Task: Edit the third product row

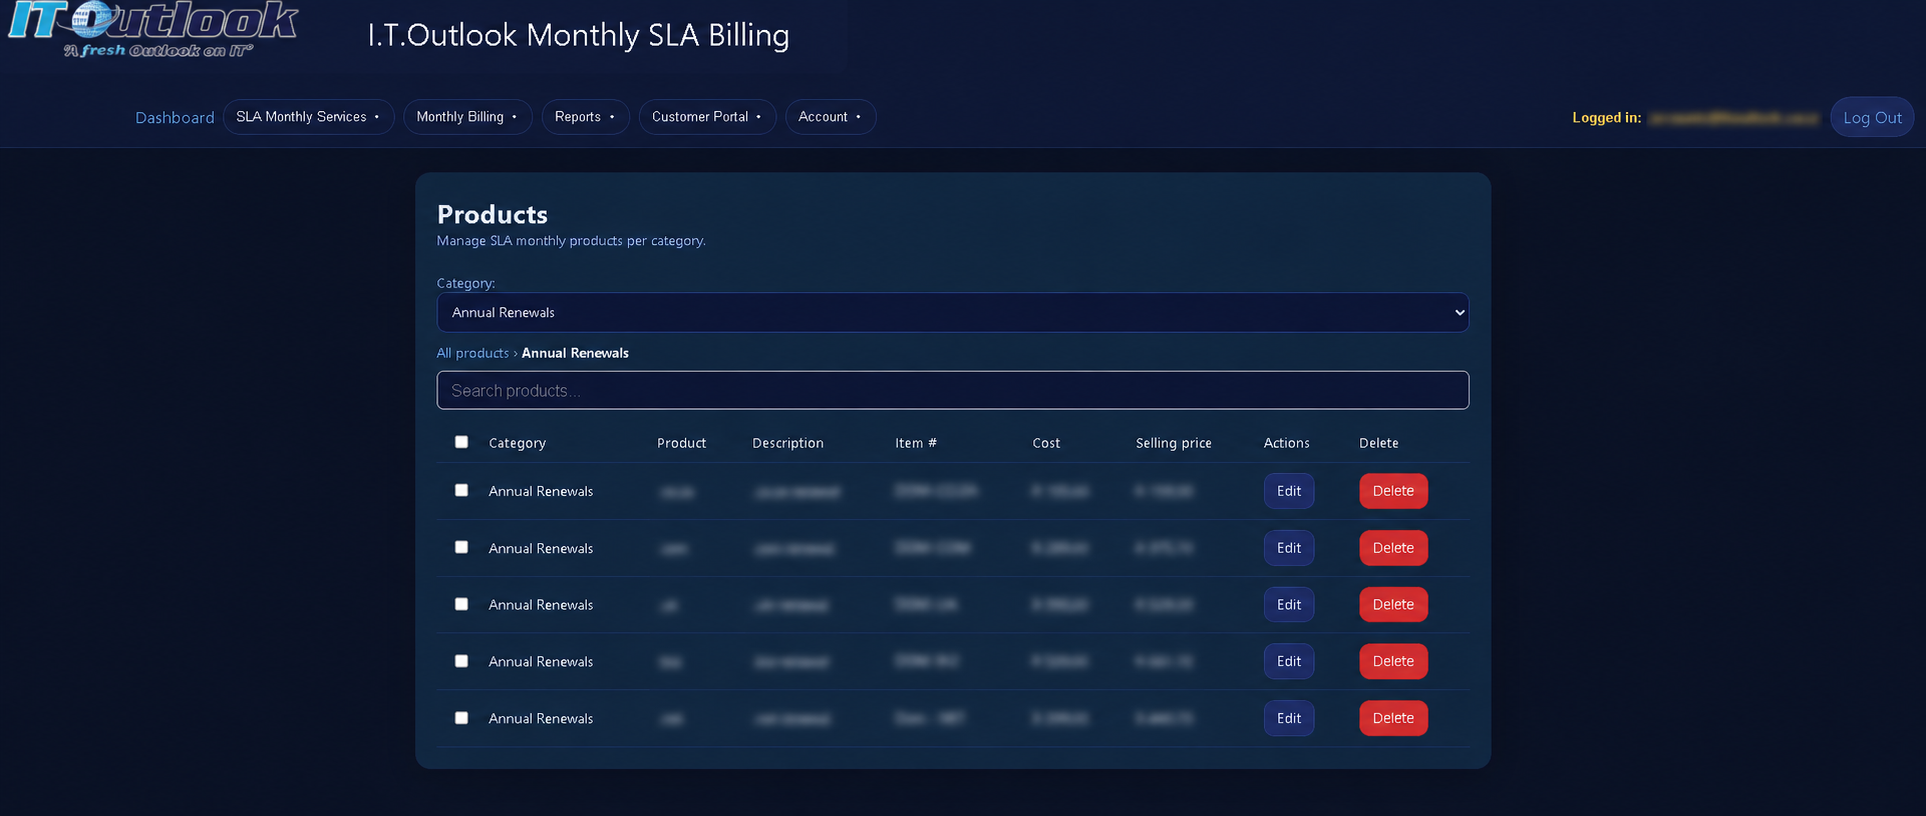Action: click(x=1289, y=604)
